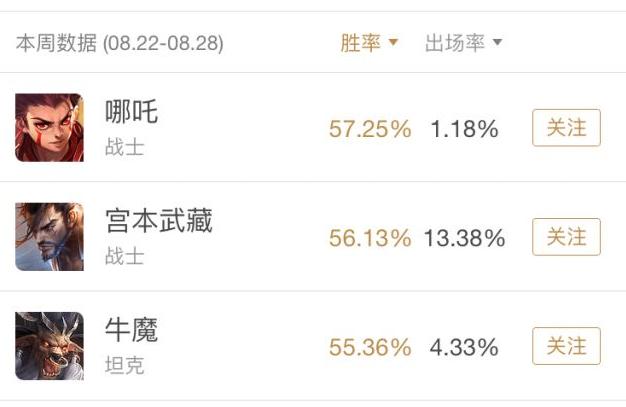Click 哪吒's 57.25% win rate
This screenshot has width=626, height=407.
point(370,129)
